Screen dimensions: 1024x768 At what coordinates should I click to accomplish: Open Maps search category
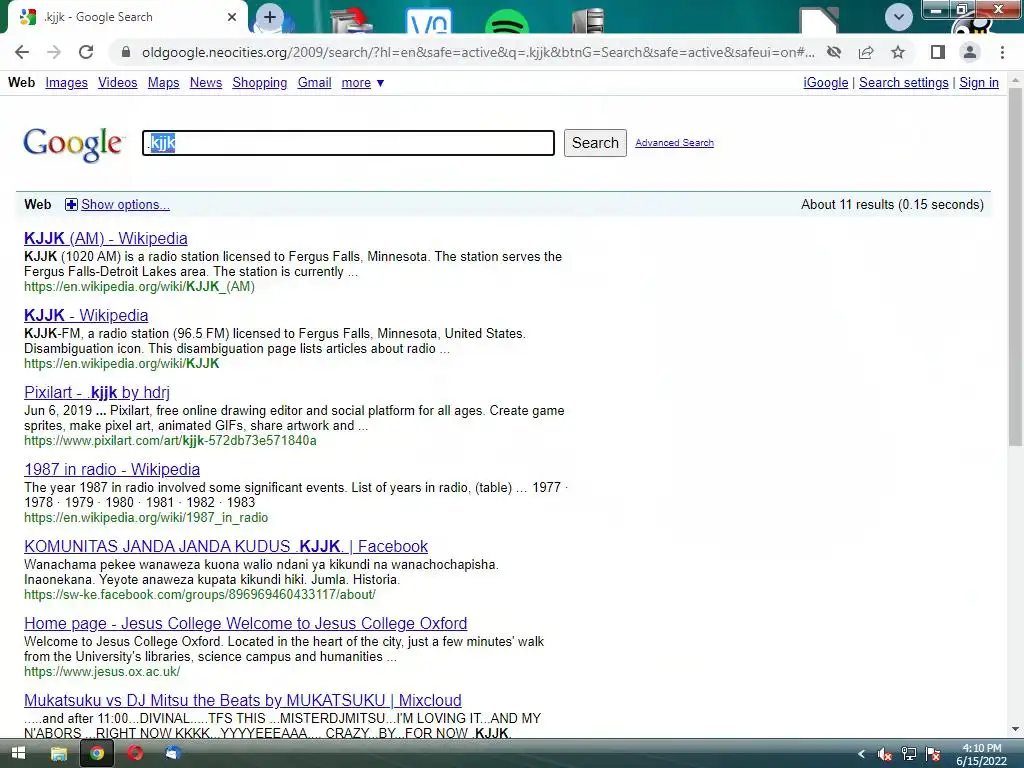point(163,83)
